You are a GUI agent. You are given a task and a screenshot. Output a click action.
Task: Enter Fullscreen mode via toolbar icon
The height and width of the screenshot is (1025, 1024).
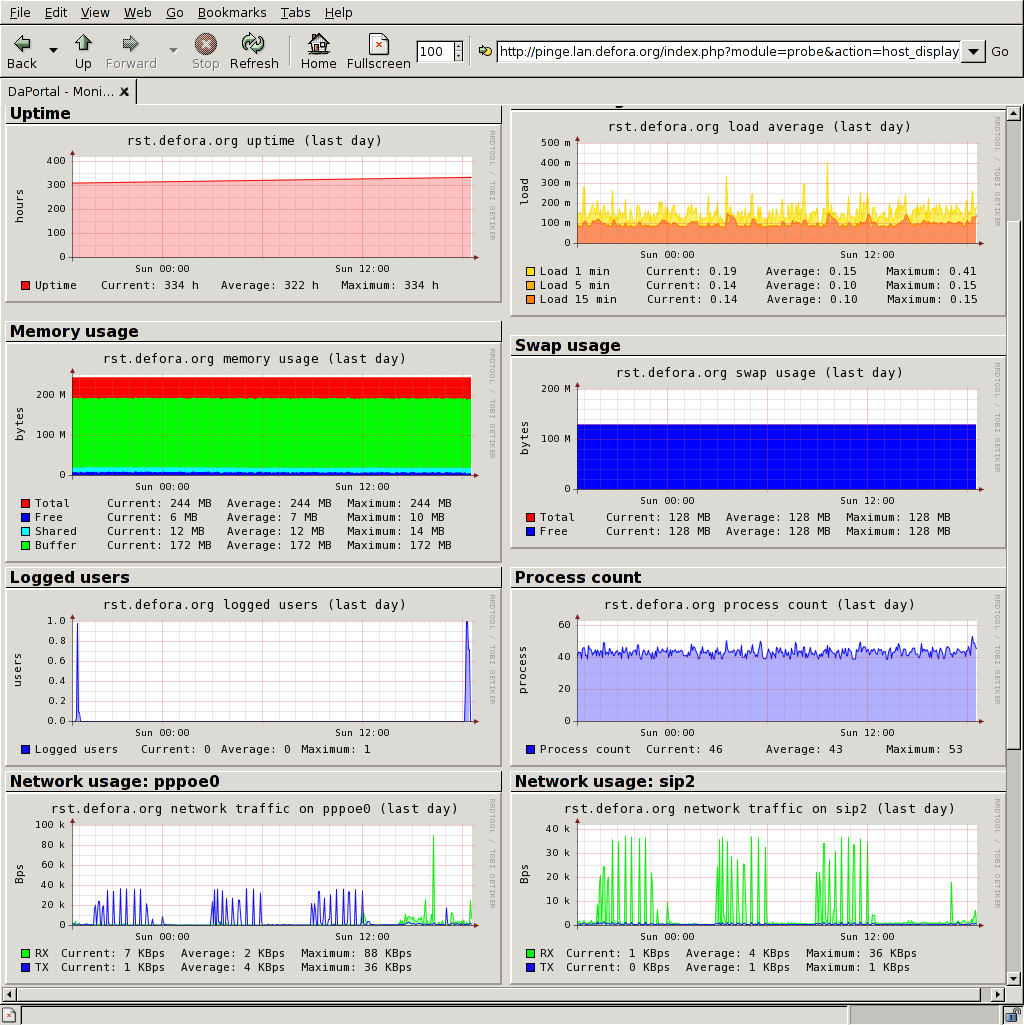click(x=378, y=44)
